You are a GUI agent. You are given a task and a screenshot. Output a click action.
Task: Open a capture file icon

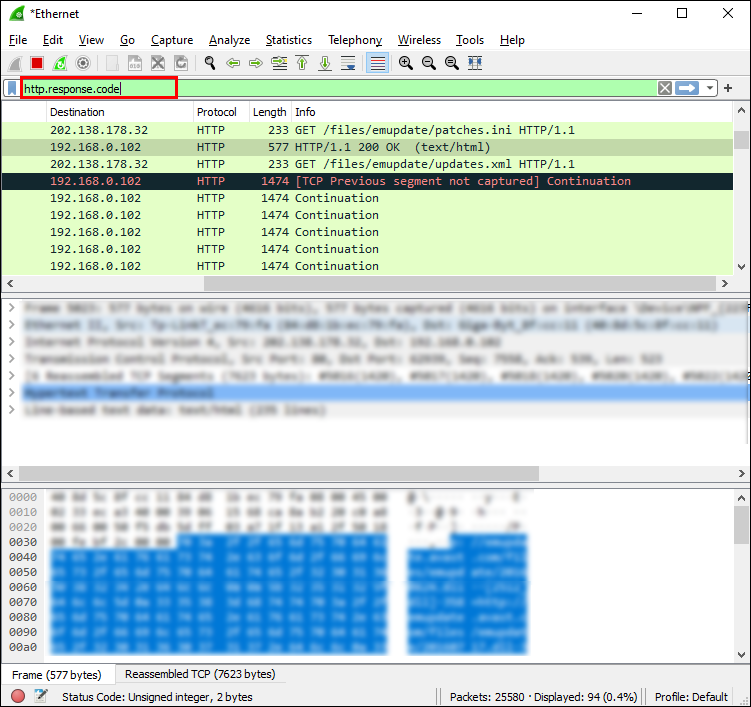pyautogui.click(x=112, y=63)
